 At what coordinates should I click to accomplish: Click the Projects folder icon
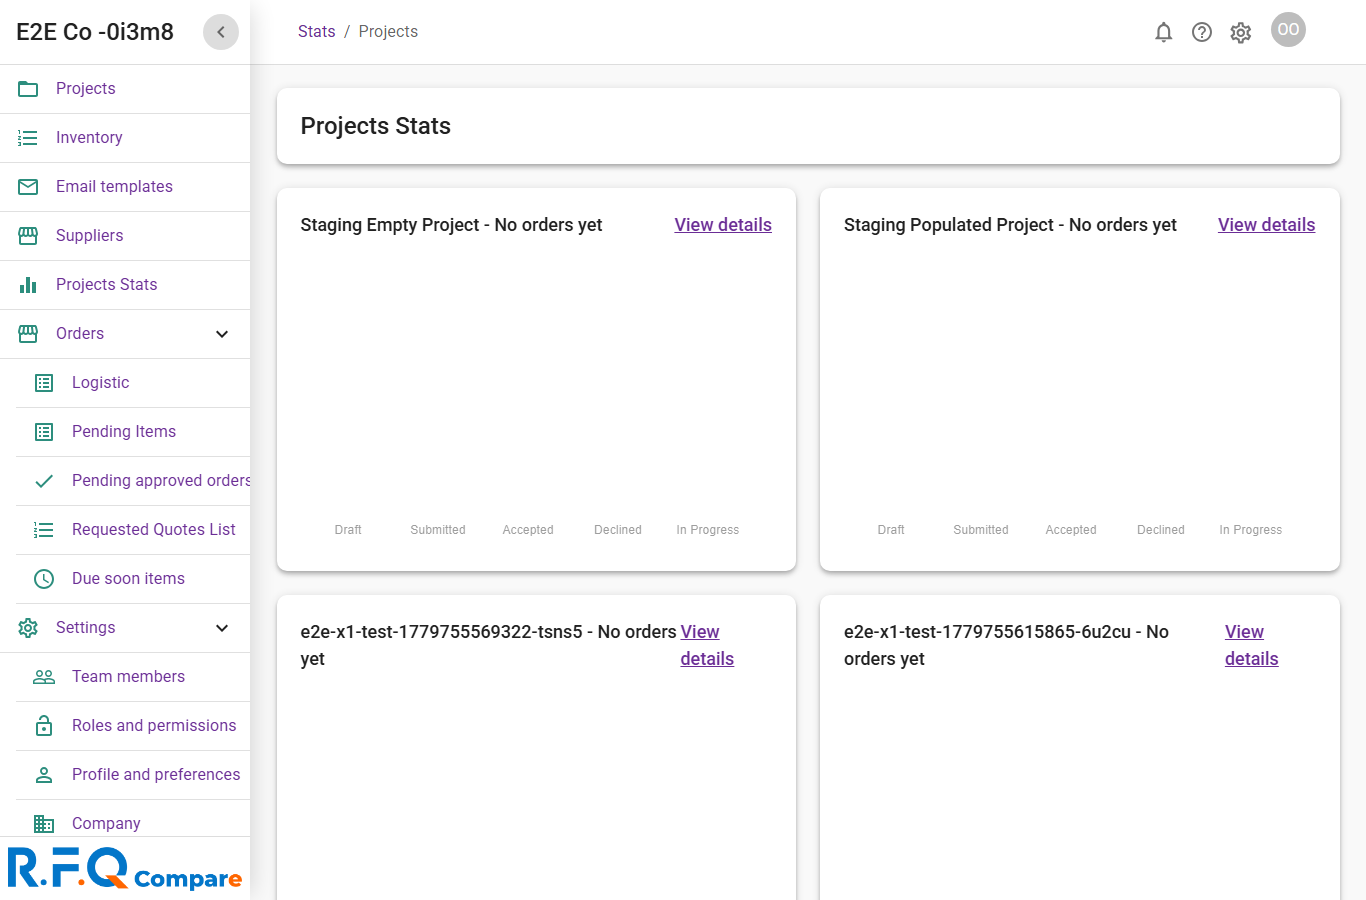[28, 89]
